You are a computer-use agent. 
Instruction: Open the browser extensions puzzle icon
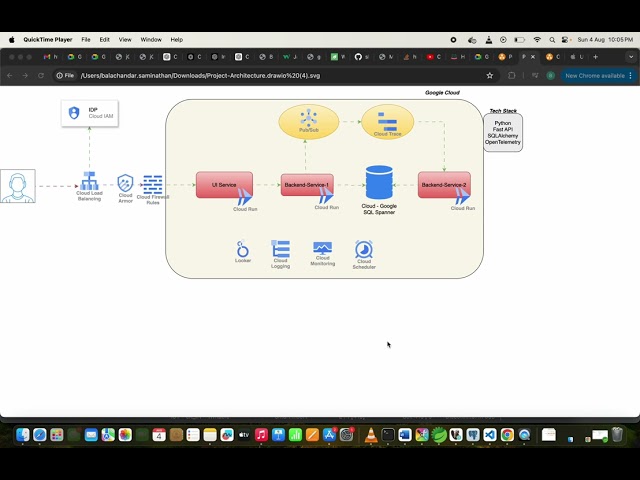pos(511,76)
